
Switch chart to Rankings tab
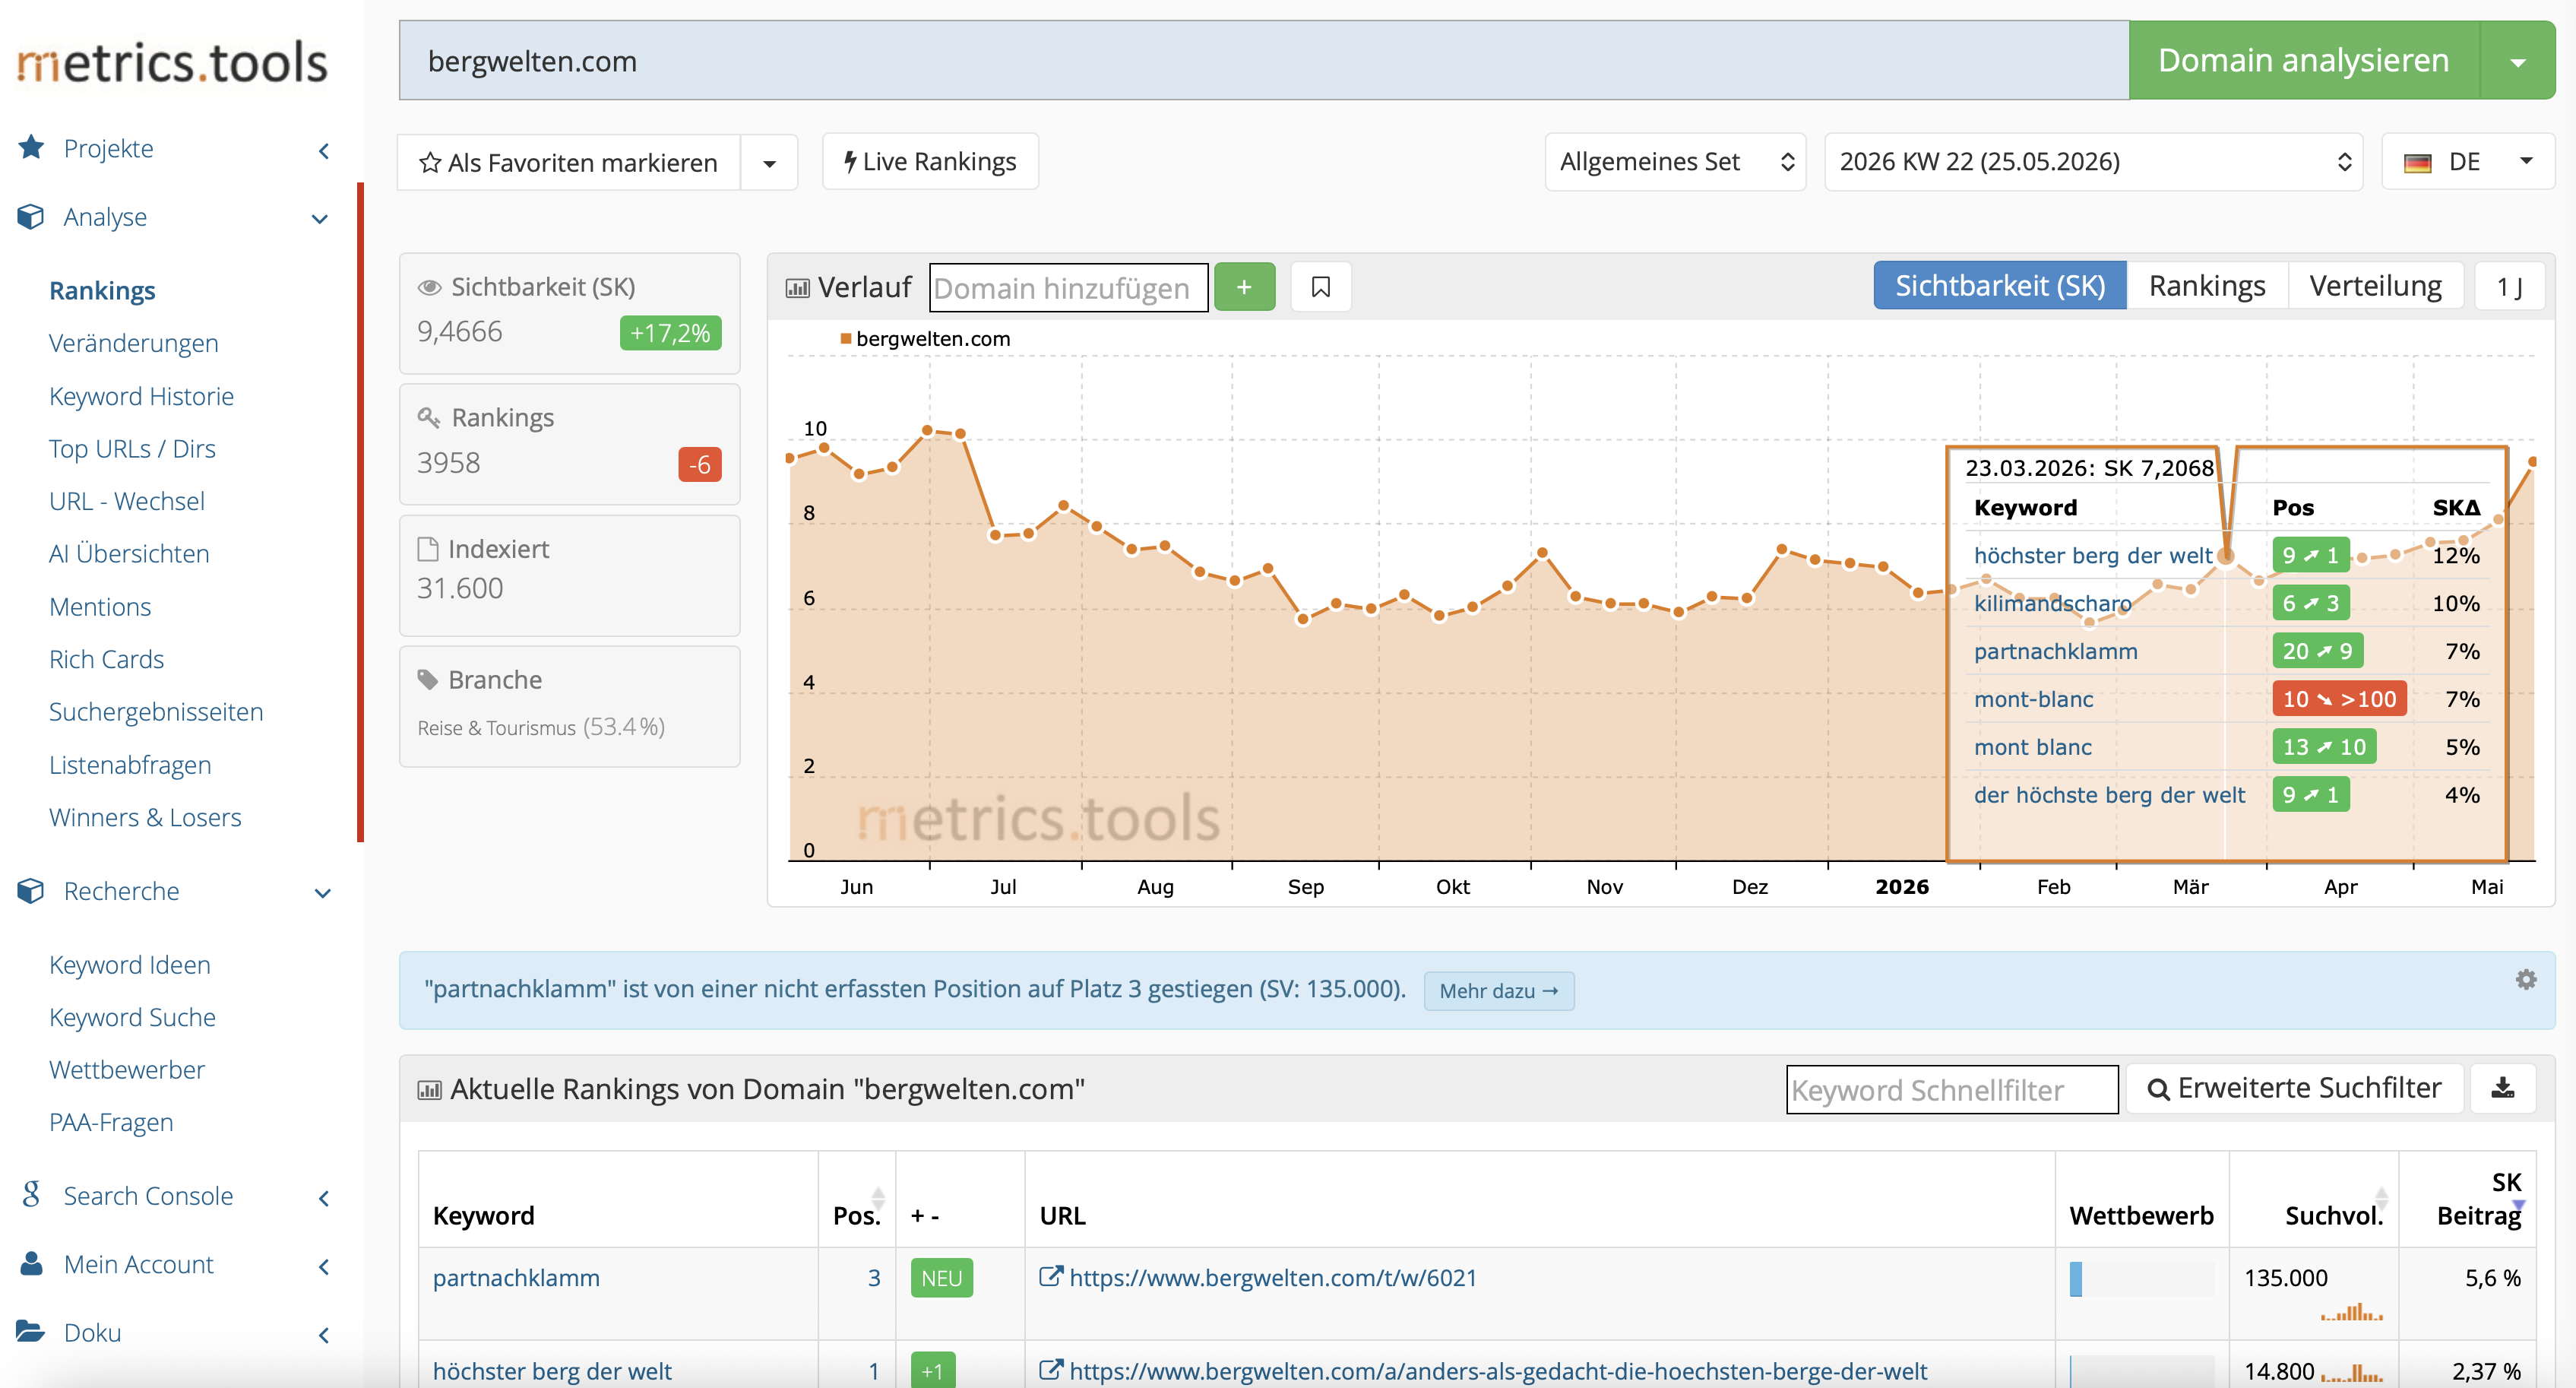click(2207, 286)
